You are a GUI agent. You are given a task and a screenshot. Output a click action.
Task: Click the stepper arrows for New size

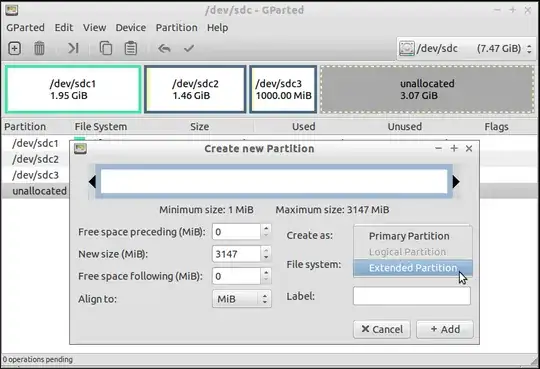(x=266, y=254)
